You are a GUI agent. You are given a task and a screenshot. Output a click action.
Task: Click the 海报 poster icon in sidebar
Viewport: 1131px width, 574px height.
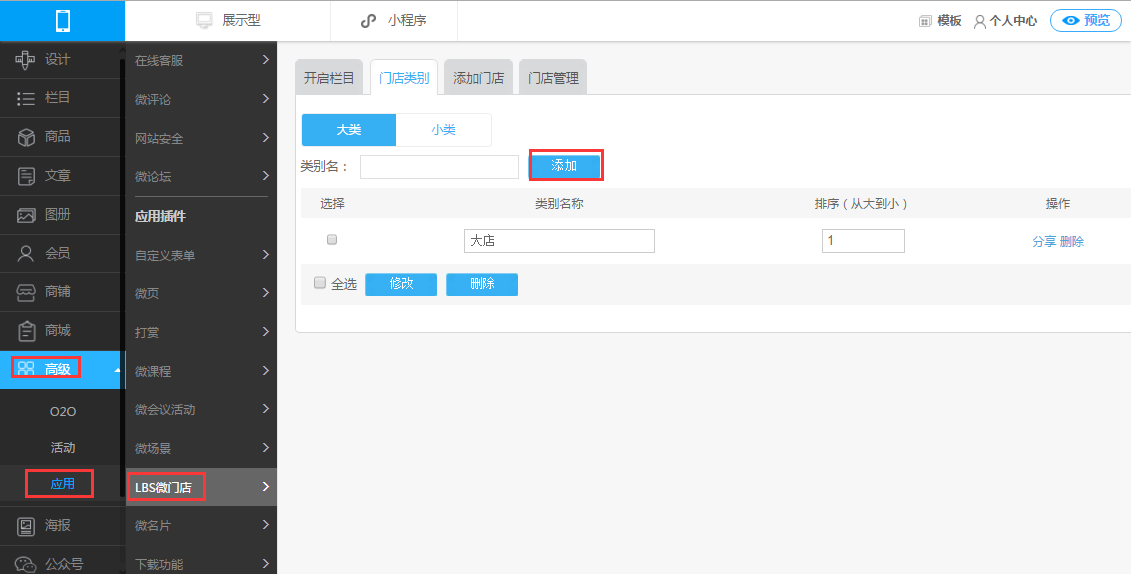pos(26,526)
